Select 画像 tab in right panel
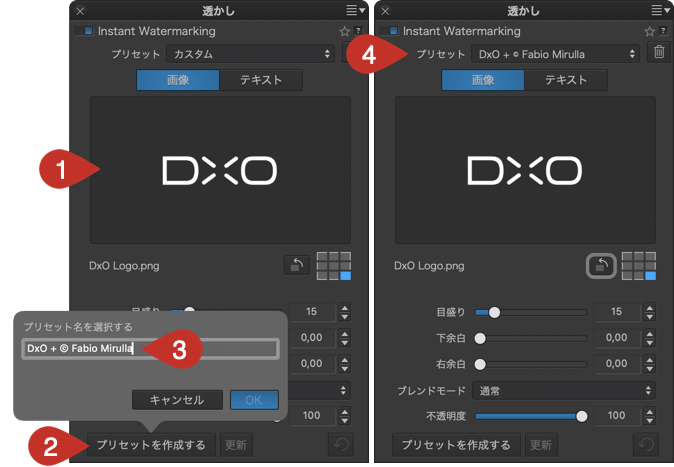This screenshot has height=467, width=674. coord(483,80)
